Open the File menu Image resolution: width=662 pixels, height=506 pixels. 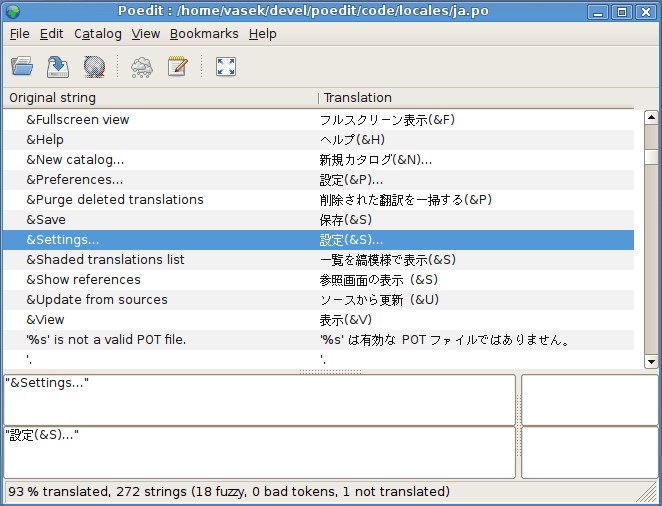tap(19, 34)
